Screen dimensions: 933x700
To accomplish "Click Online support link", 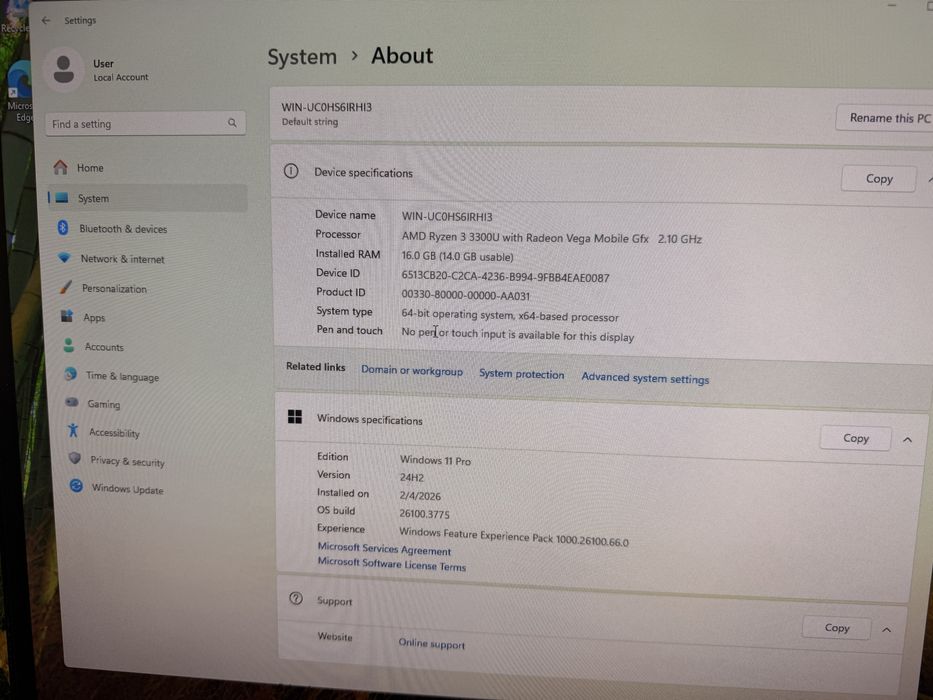I will [x=431, y=643].
